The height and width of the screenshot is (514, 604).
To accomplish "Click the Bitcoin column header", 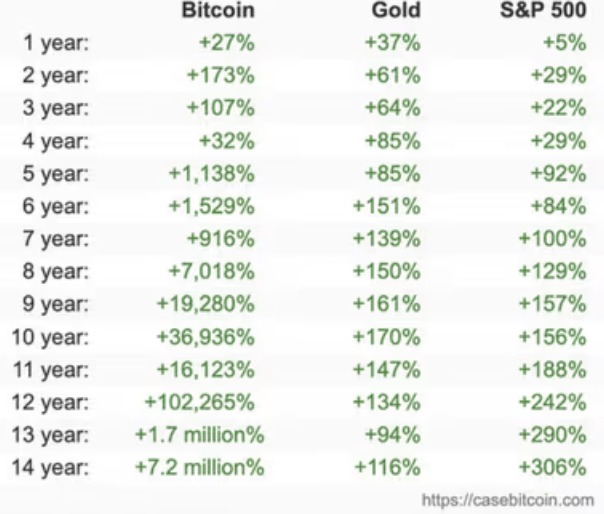I will pyautogui.click(x=219, y=11).
